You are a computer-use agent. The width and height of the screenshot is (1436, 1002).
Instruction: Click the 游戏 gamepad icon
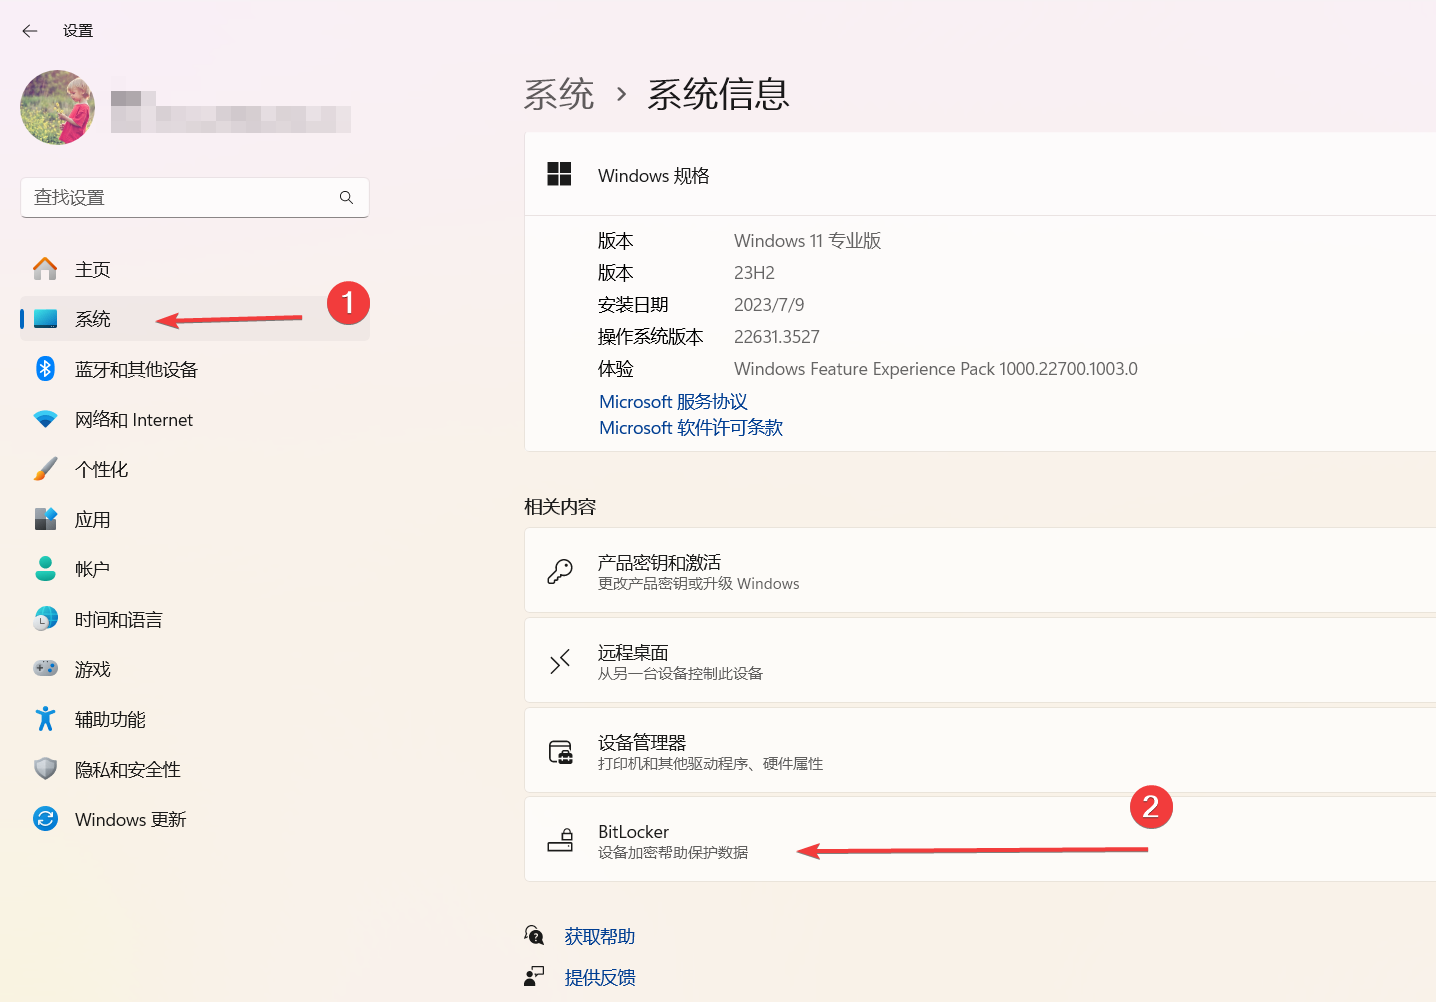coord(45,668)
